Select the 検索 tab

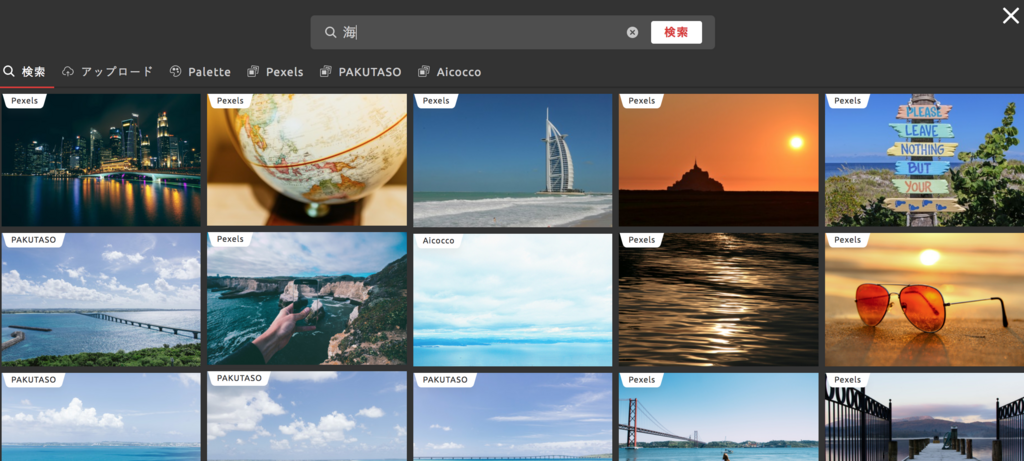click(25, 72)
